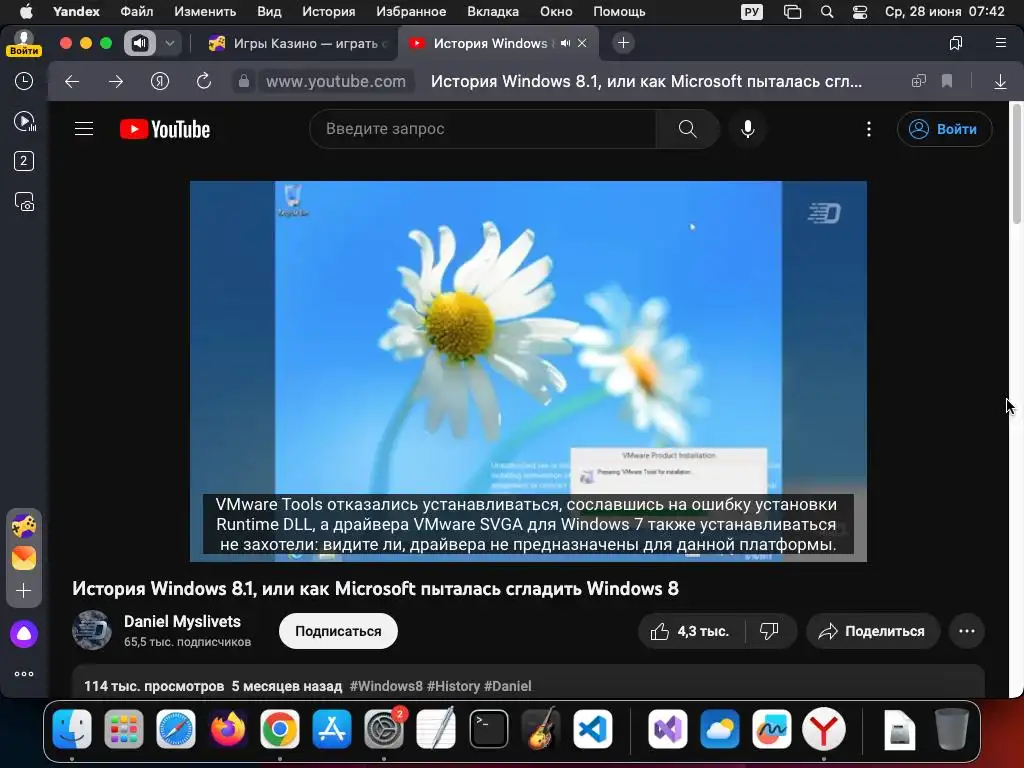Click the site security lock icon
1024x768 pixels.
[x=244, y=81]
